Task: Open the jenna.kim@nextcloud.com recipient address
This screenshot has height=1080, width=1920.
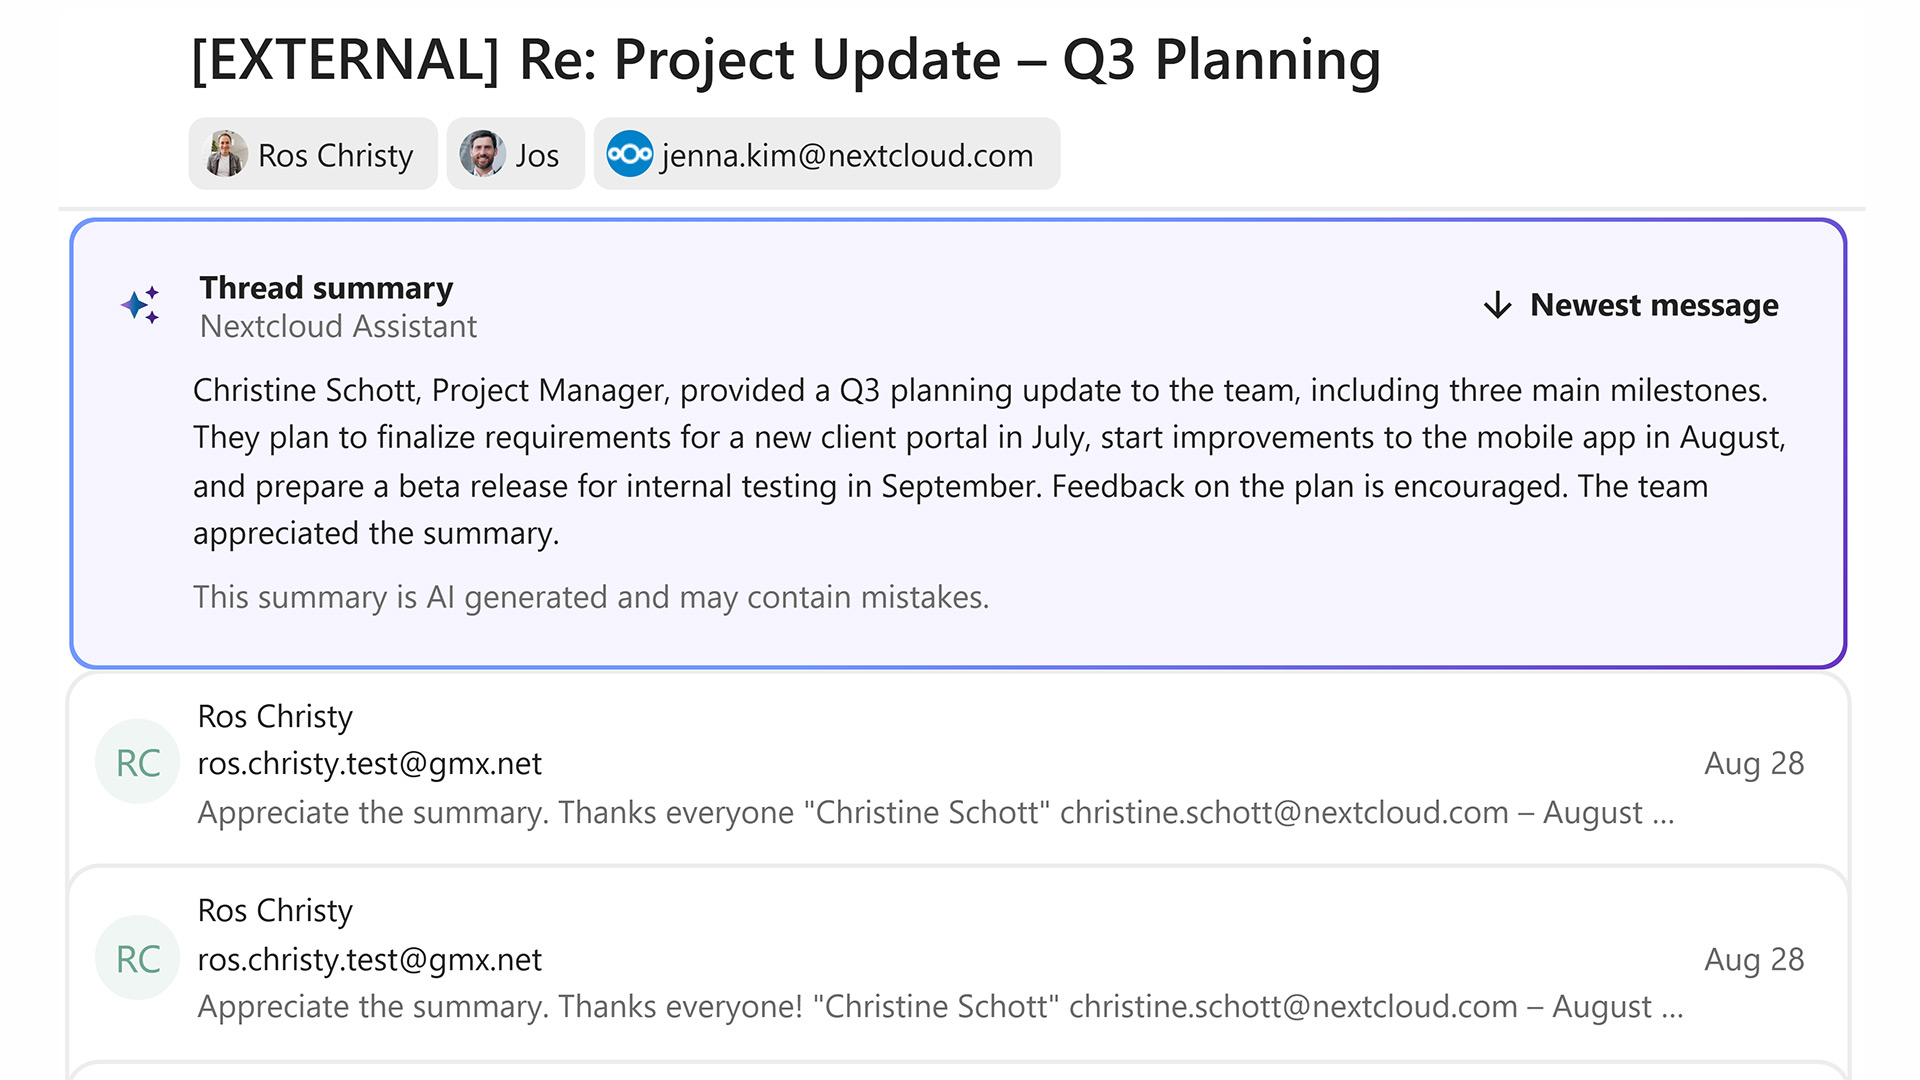Action: coord(846,155)
